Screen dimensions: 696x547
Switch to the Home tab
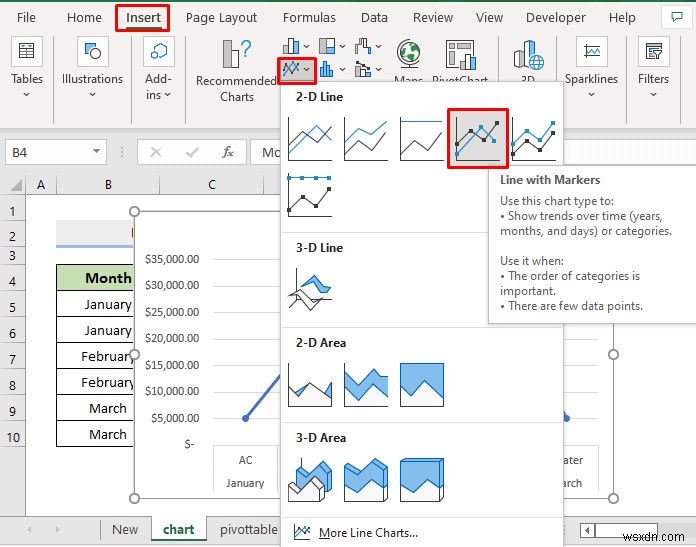click(x=84, y=17)
